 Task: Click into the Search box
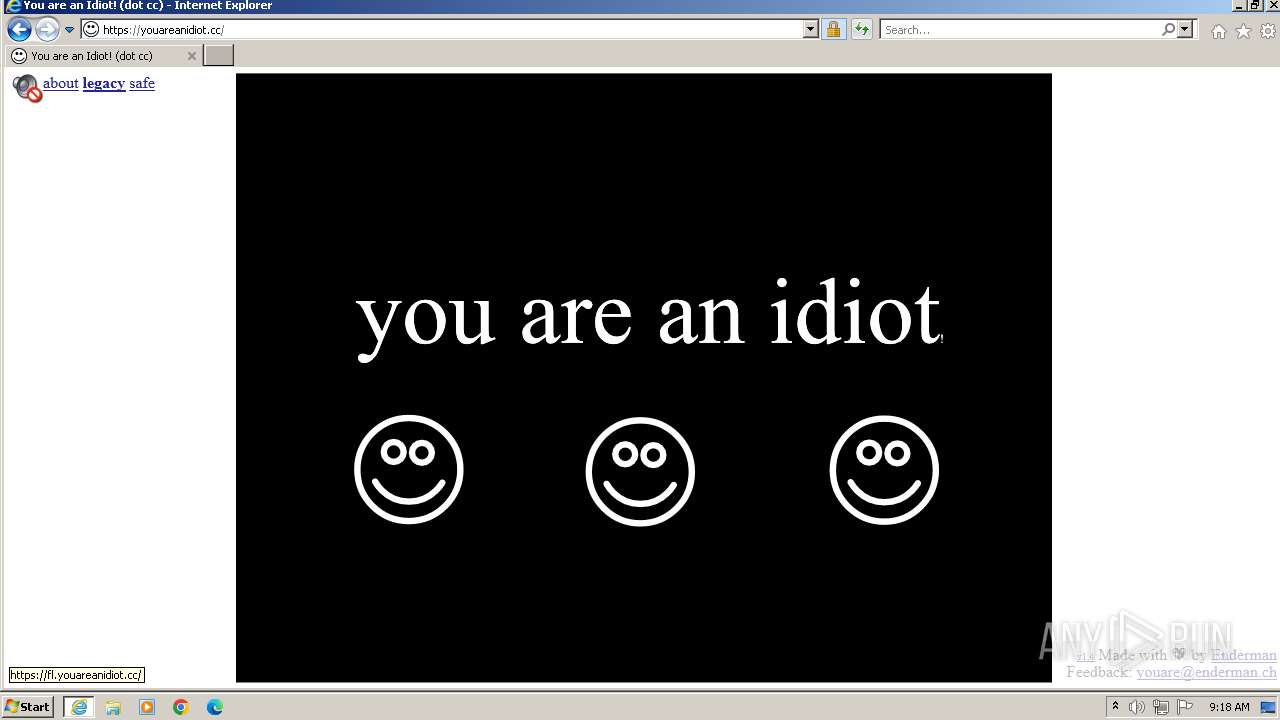[1020, 30]
